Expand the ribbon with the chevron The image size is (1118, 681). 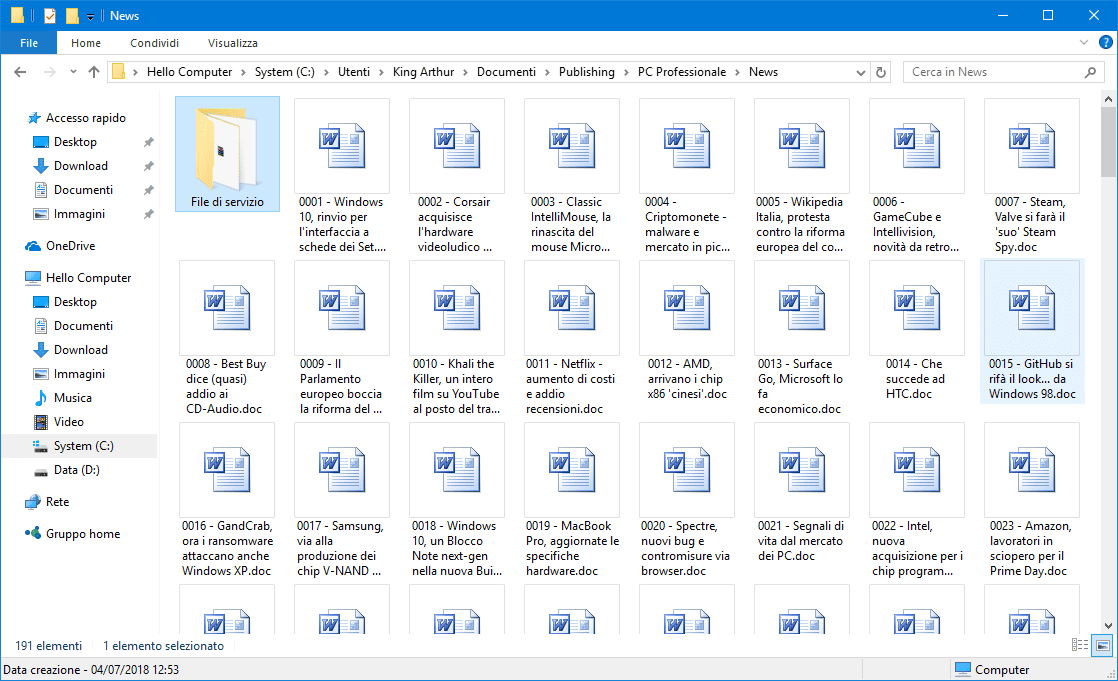click(1085, 43)
